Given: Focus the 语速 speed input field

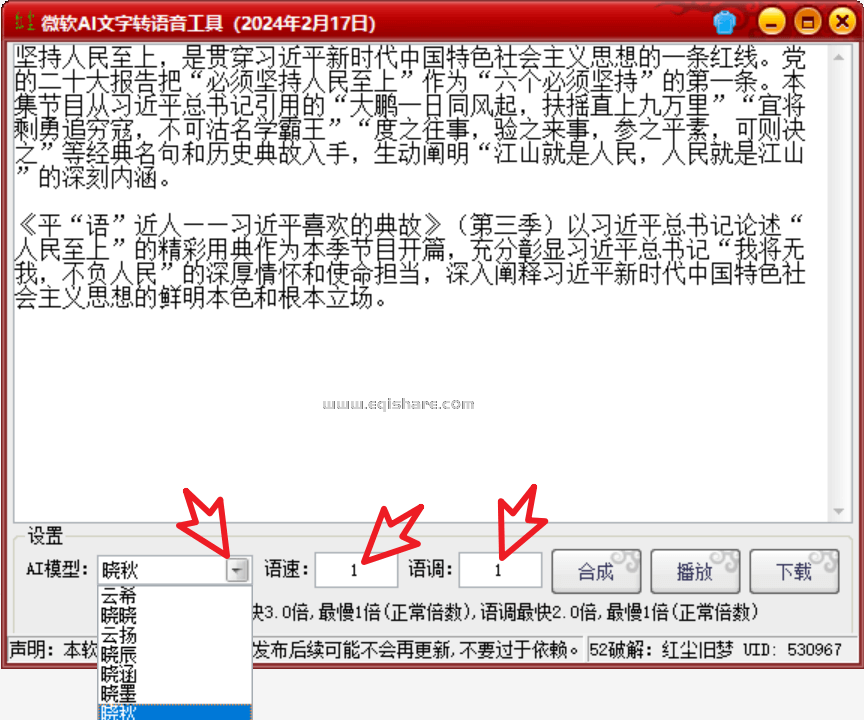Looking at the screenshot, I should point(354,571).
